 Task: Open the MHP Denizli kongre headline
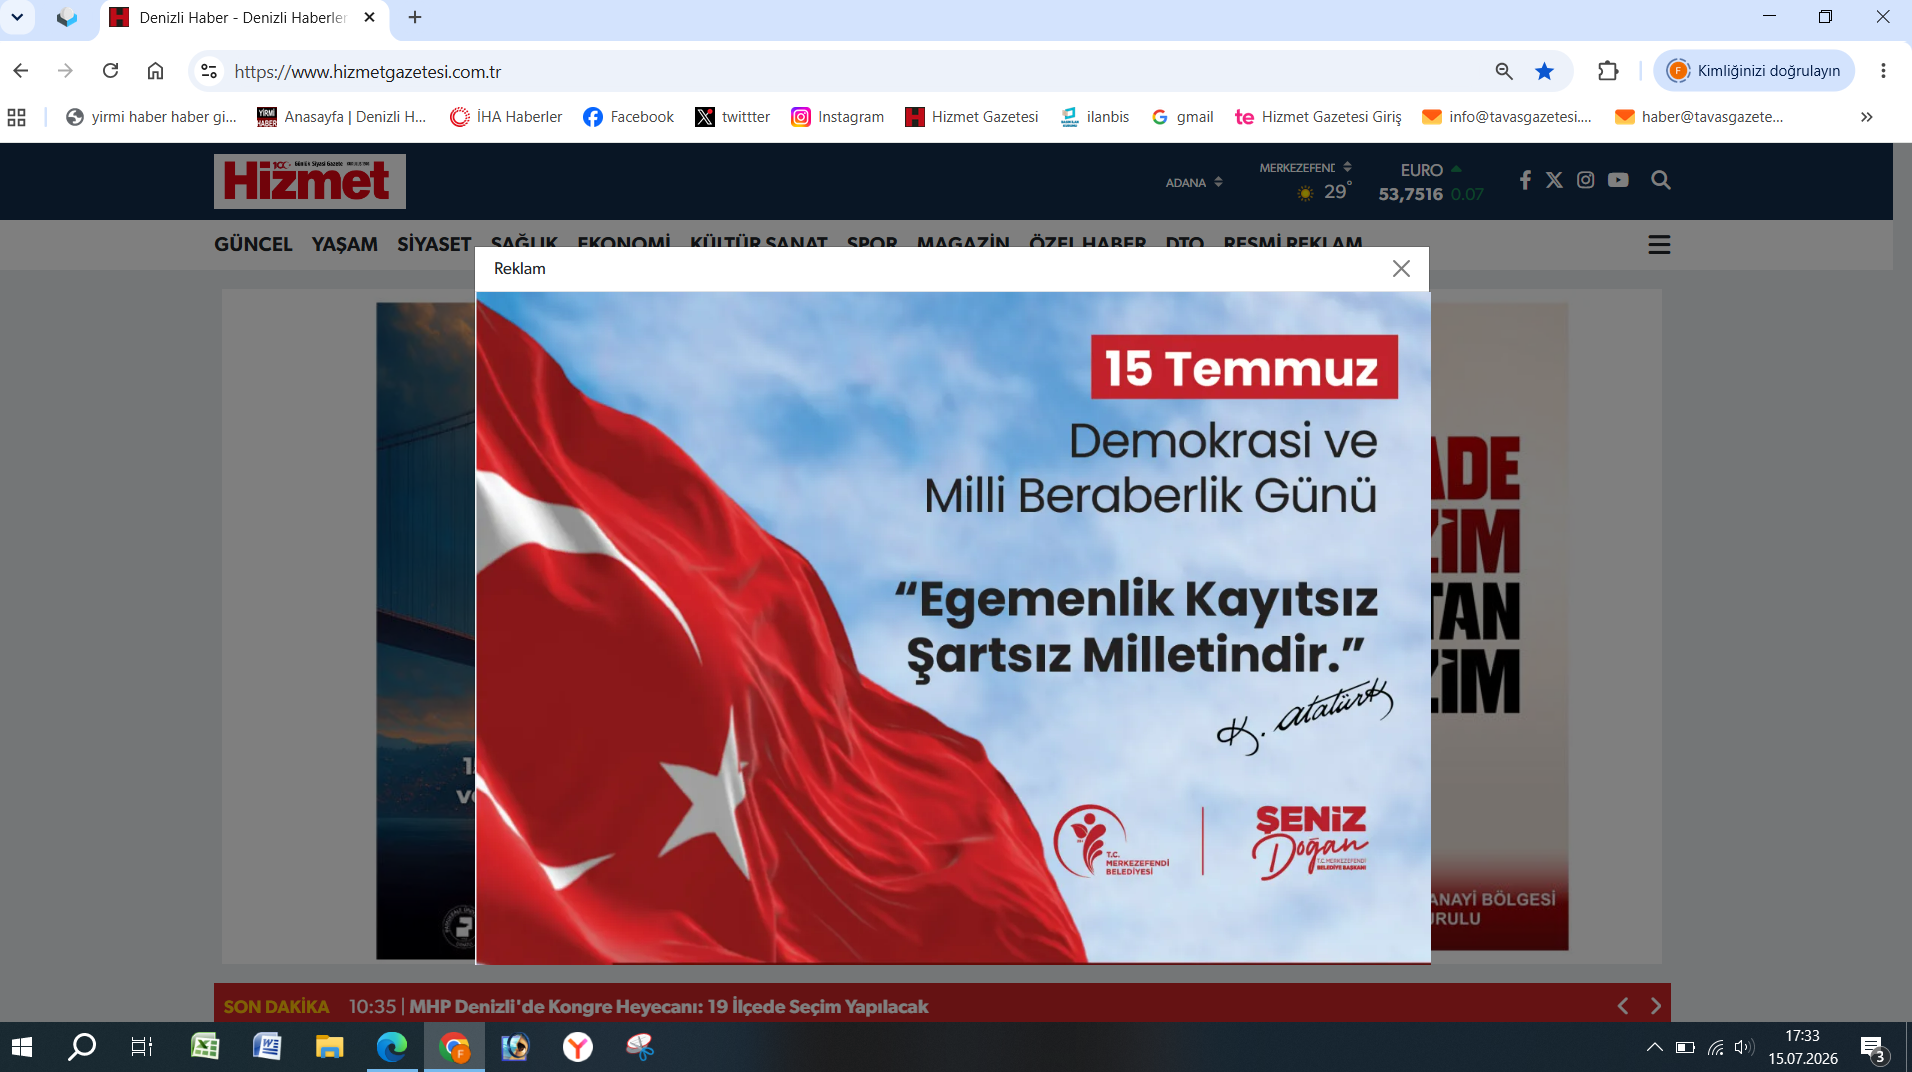(x=668, y=1007)
